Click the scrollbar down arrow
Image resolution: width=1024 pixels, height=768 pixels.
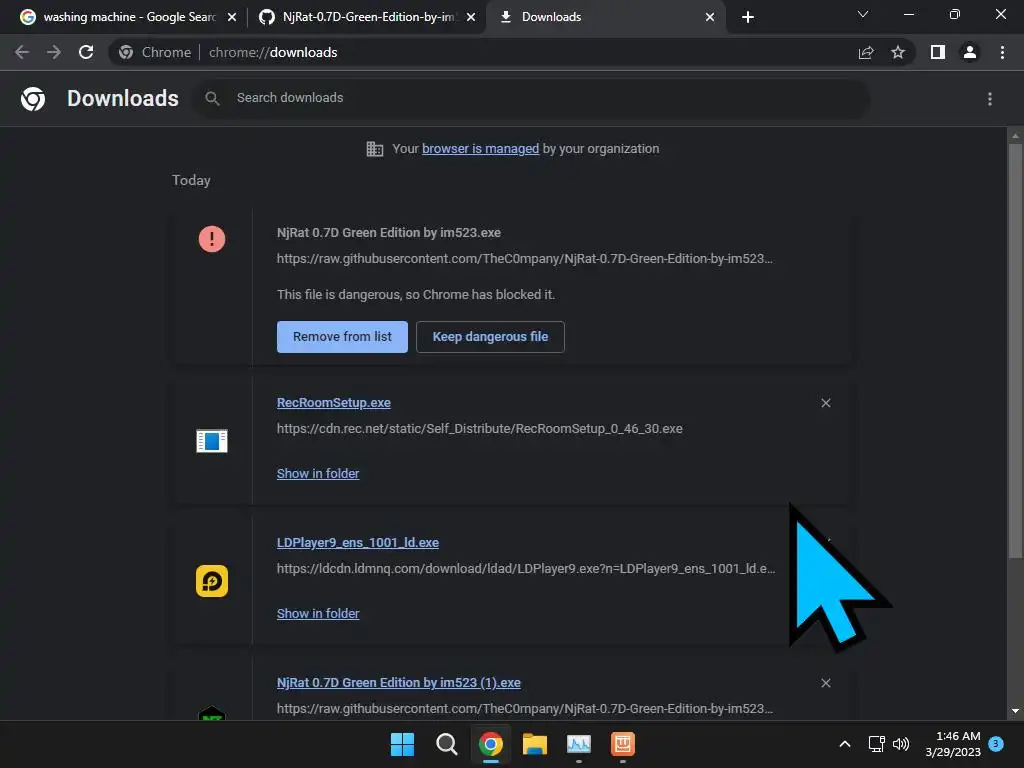[1015, 711]
